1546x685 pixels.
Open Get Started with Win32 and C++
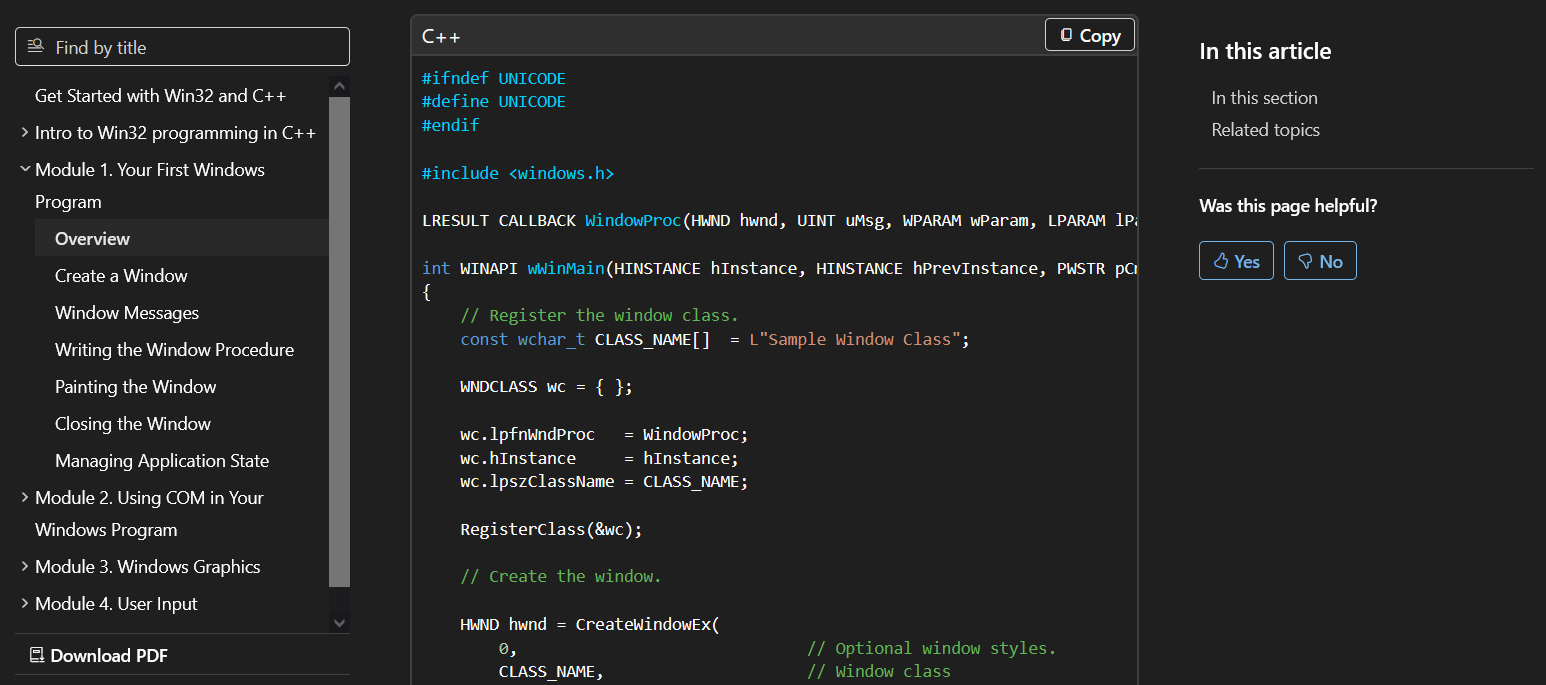pos(160,96)
